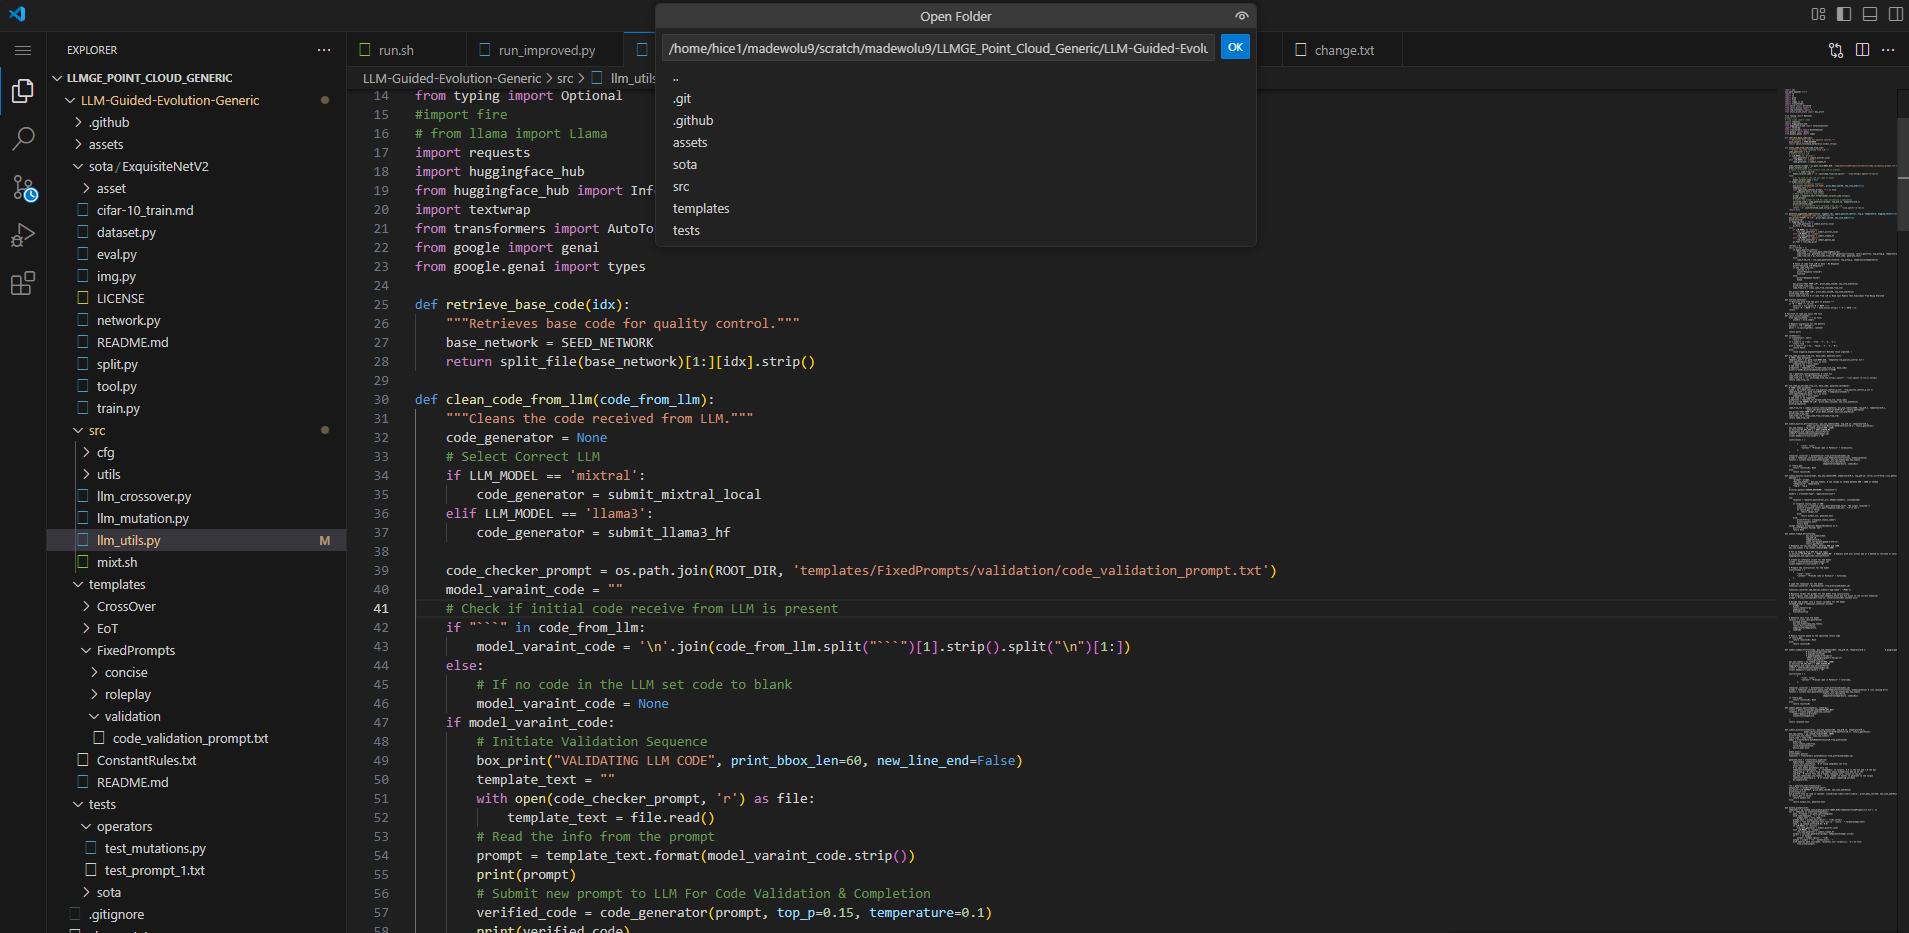
Task: Select tests in Open Folder list
Action: (956, 231)
